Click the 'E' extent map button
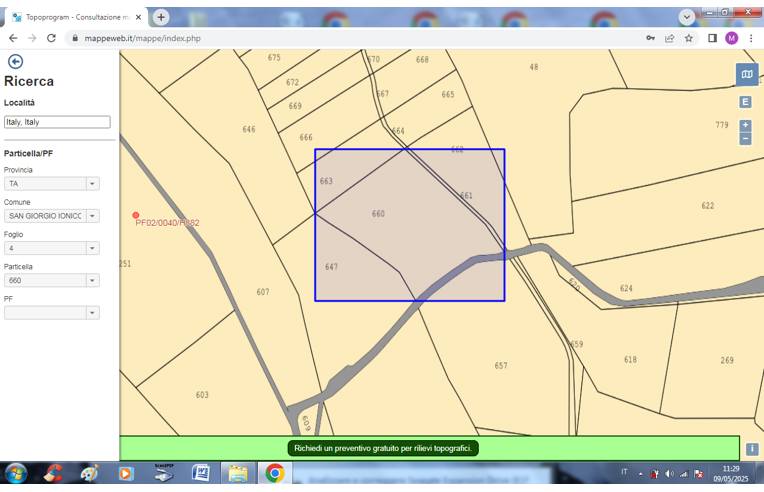The height and width of the screenshot is (492, 764). pos(745,102)
